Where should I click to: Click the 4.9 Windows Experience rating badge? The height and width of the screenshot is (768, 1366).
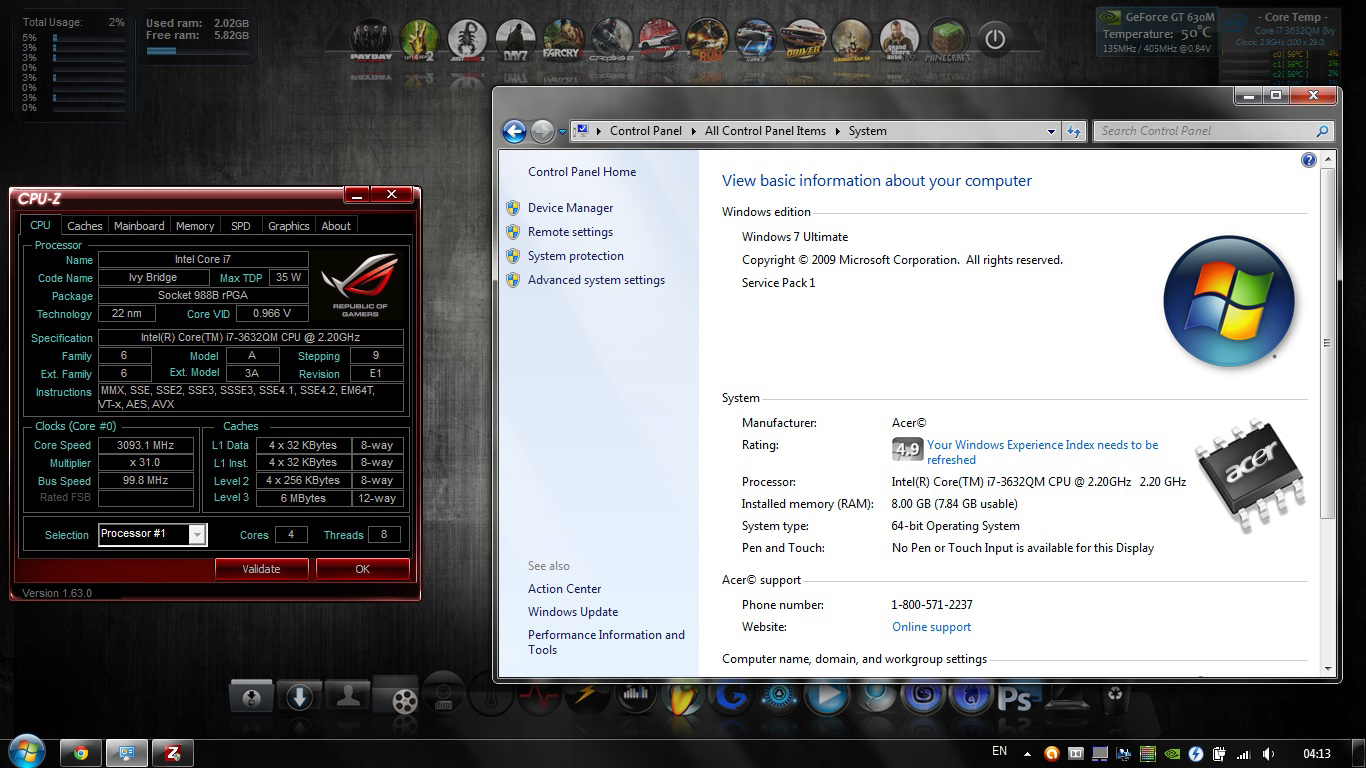click(x=906, y=449)
